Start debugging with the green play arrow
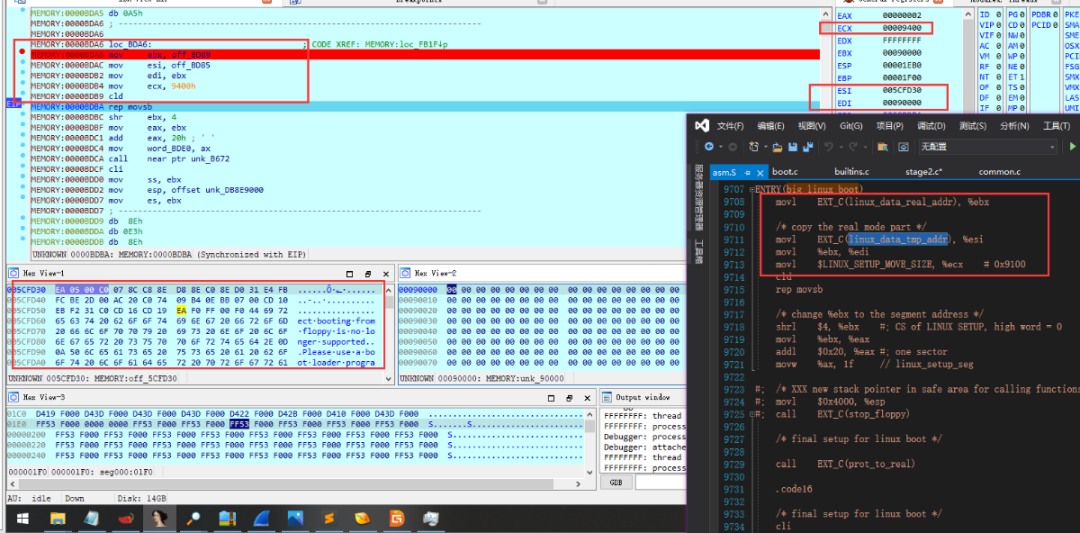The width and height of the screenshot is (1080, 533). (1071, 147)
